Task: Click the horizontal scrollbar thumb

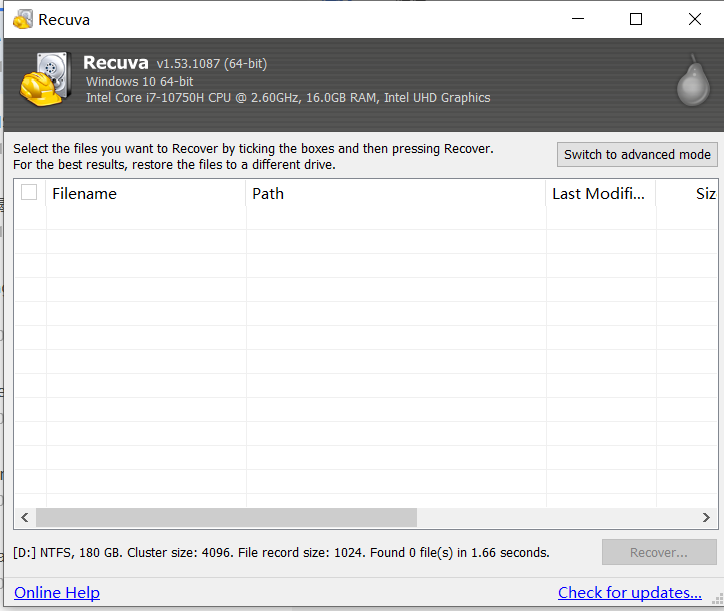Action: (x=226, y=518)
